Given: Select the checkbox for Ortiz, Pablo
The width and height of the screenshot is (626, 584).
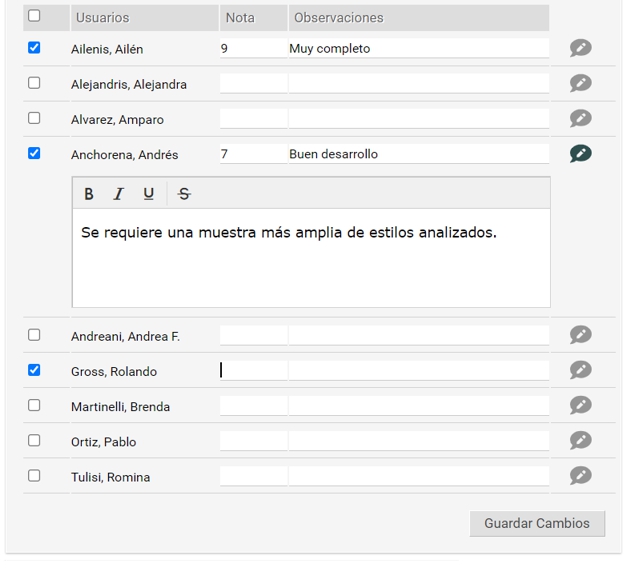Looking at the screenshot, I should (x=34, y=441).
